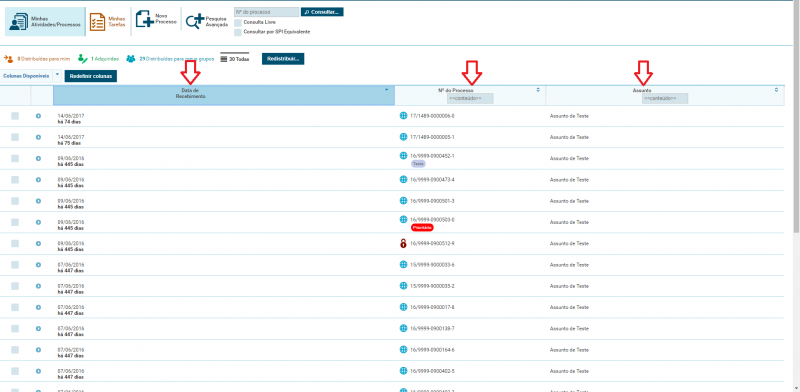Open Minhas Atividades/Processos section
The image size is (800, 392).
tap(45, 22)
